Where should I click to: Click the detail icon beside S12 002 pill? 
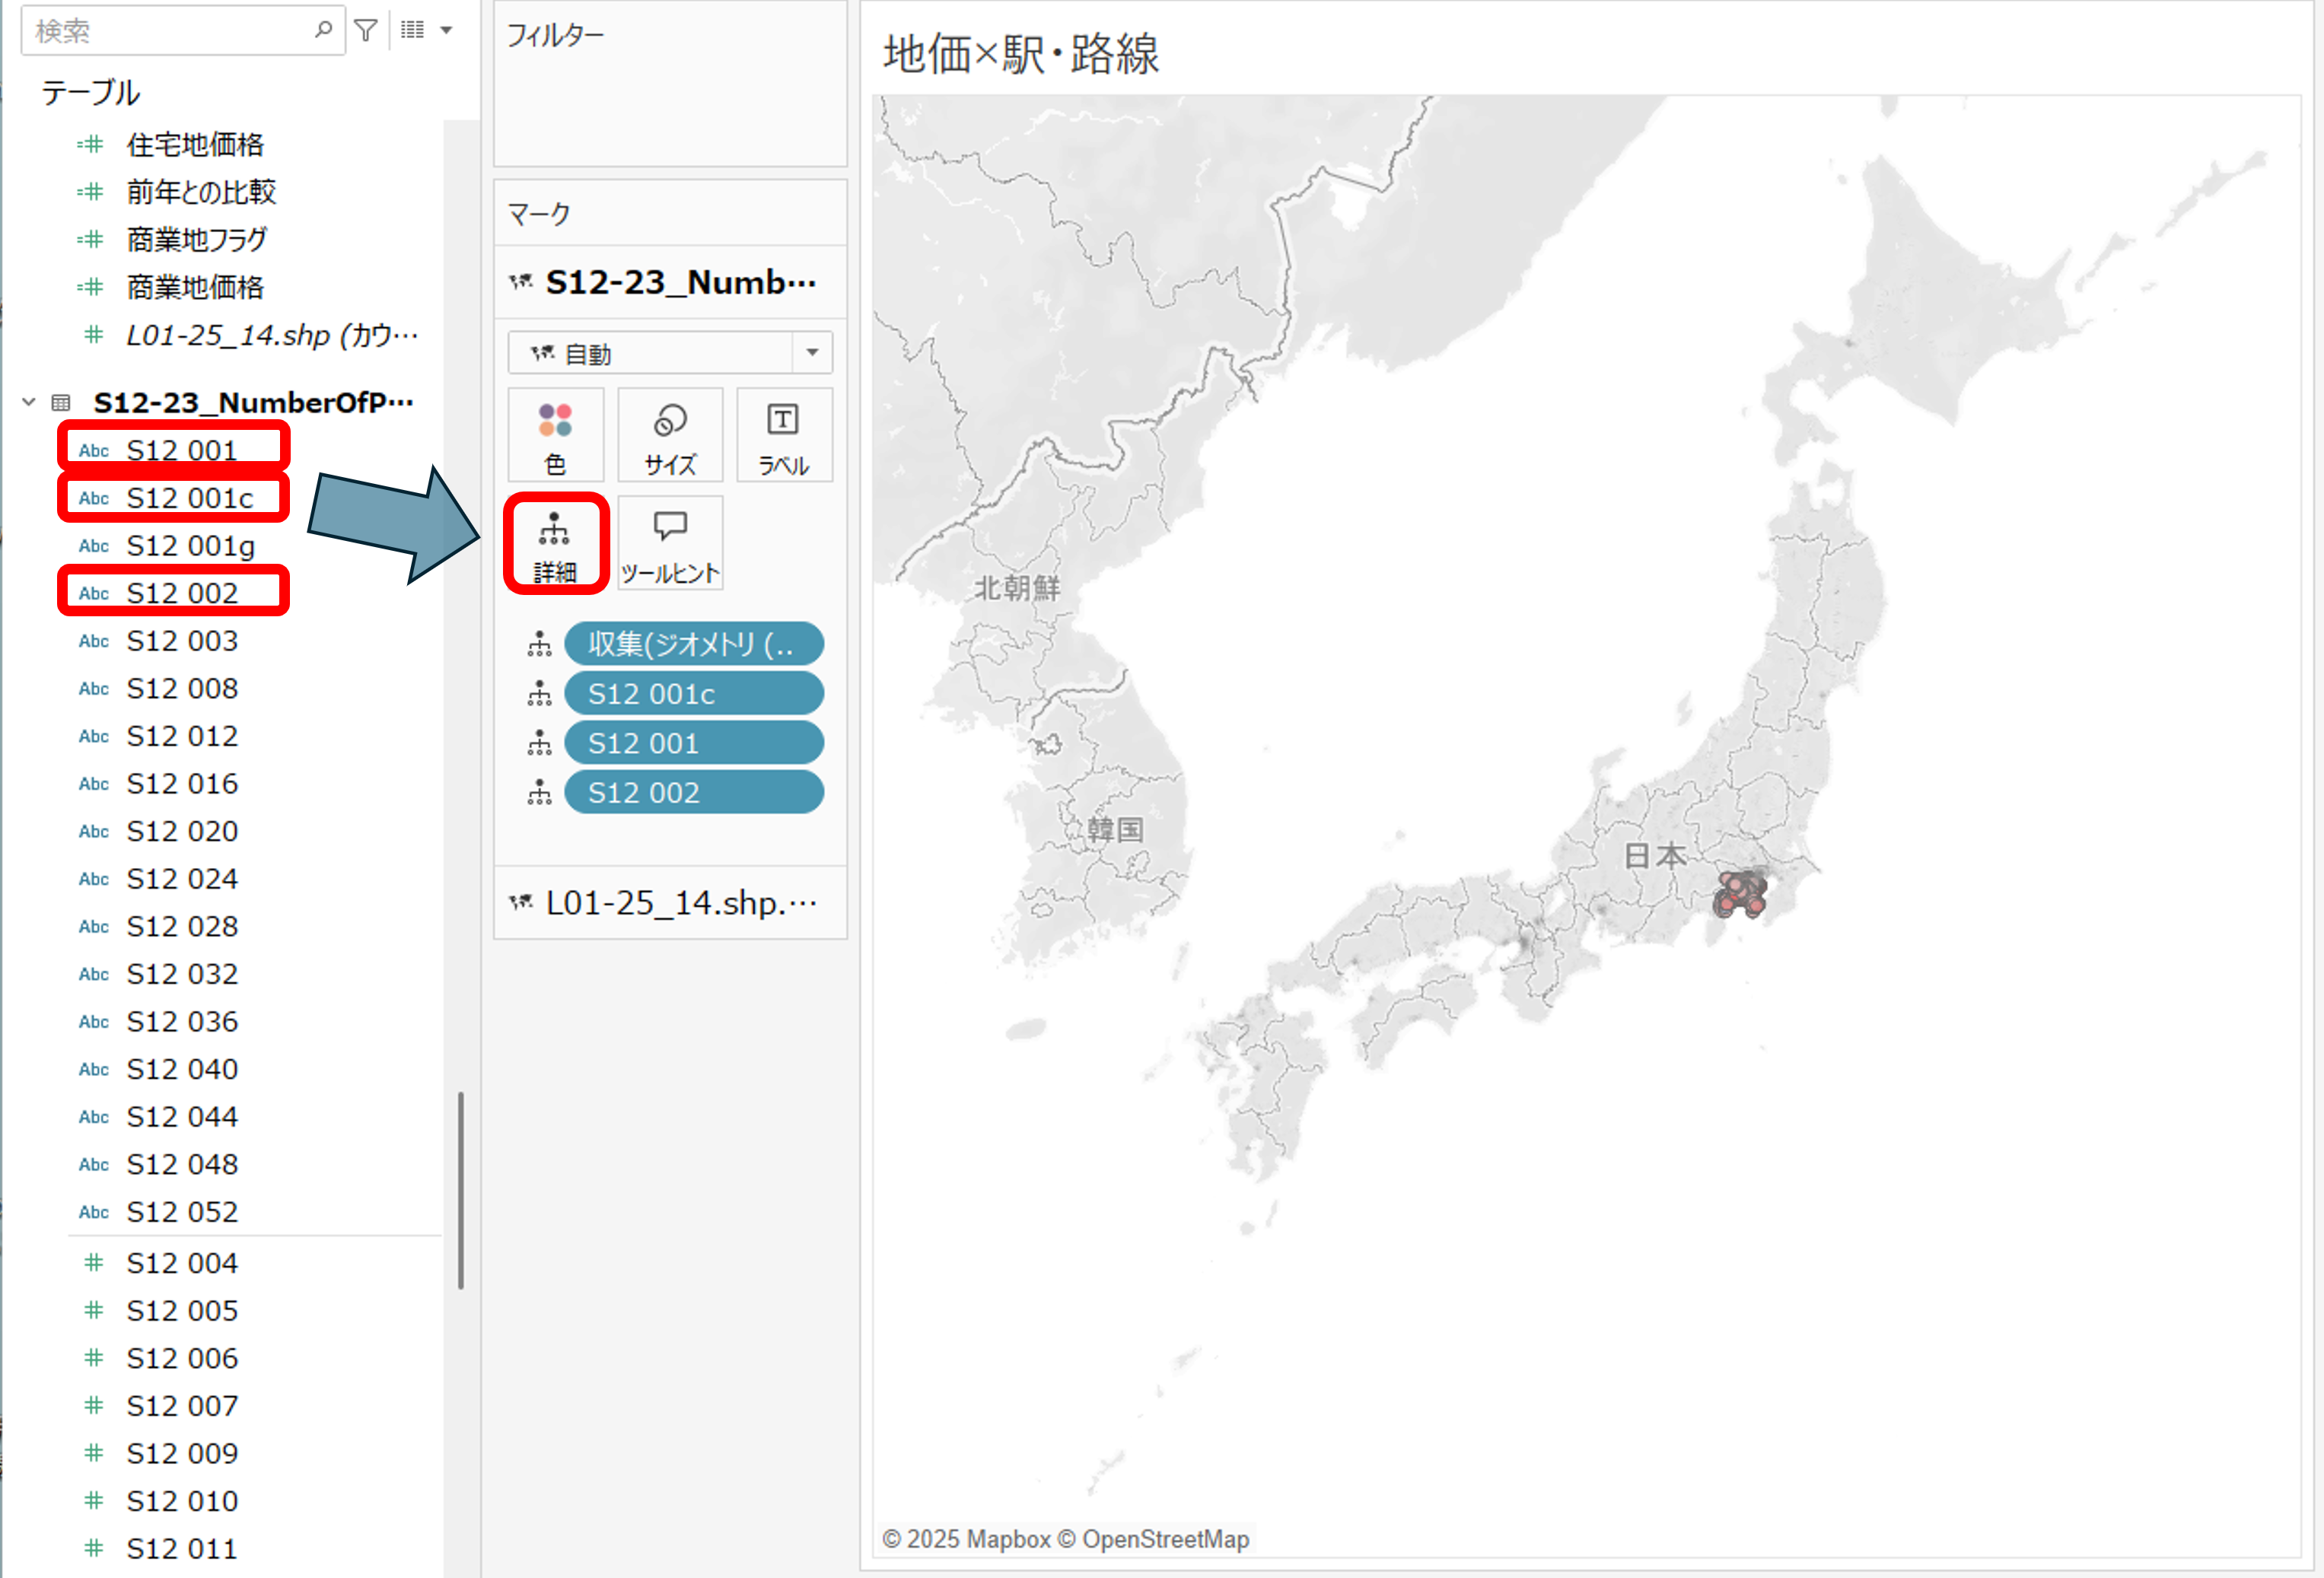tap(540, 793)
